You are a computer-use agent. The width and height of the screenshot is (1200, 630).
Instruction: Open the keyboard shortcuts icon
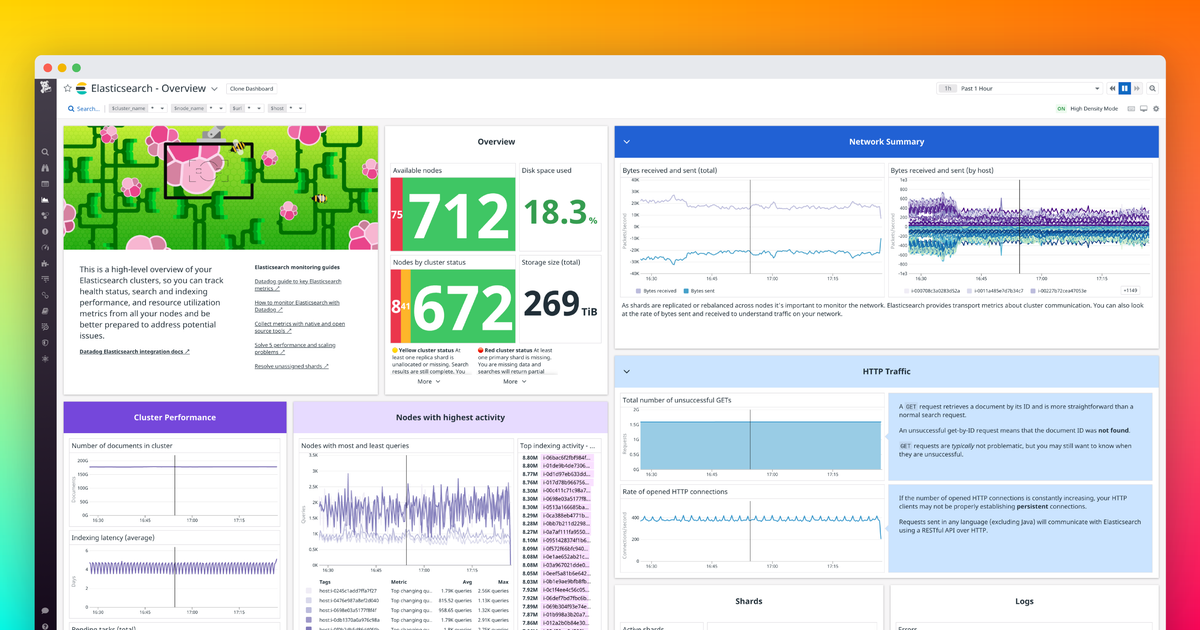point(1131,108)
